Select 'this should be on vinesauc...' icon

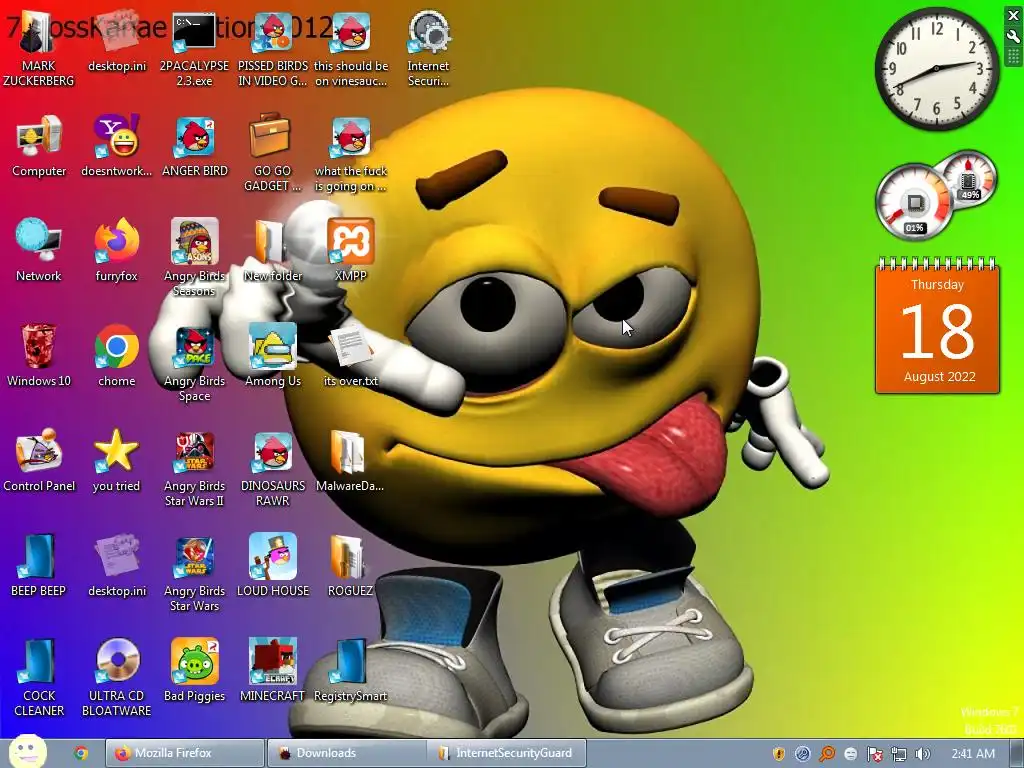tap(351, 48)
